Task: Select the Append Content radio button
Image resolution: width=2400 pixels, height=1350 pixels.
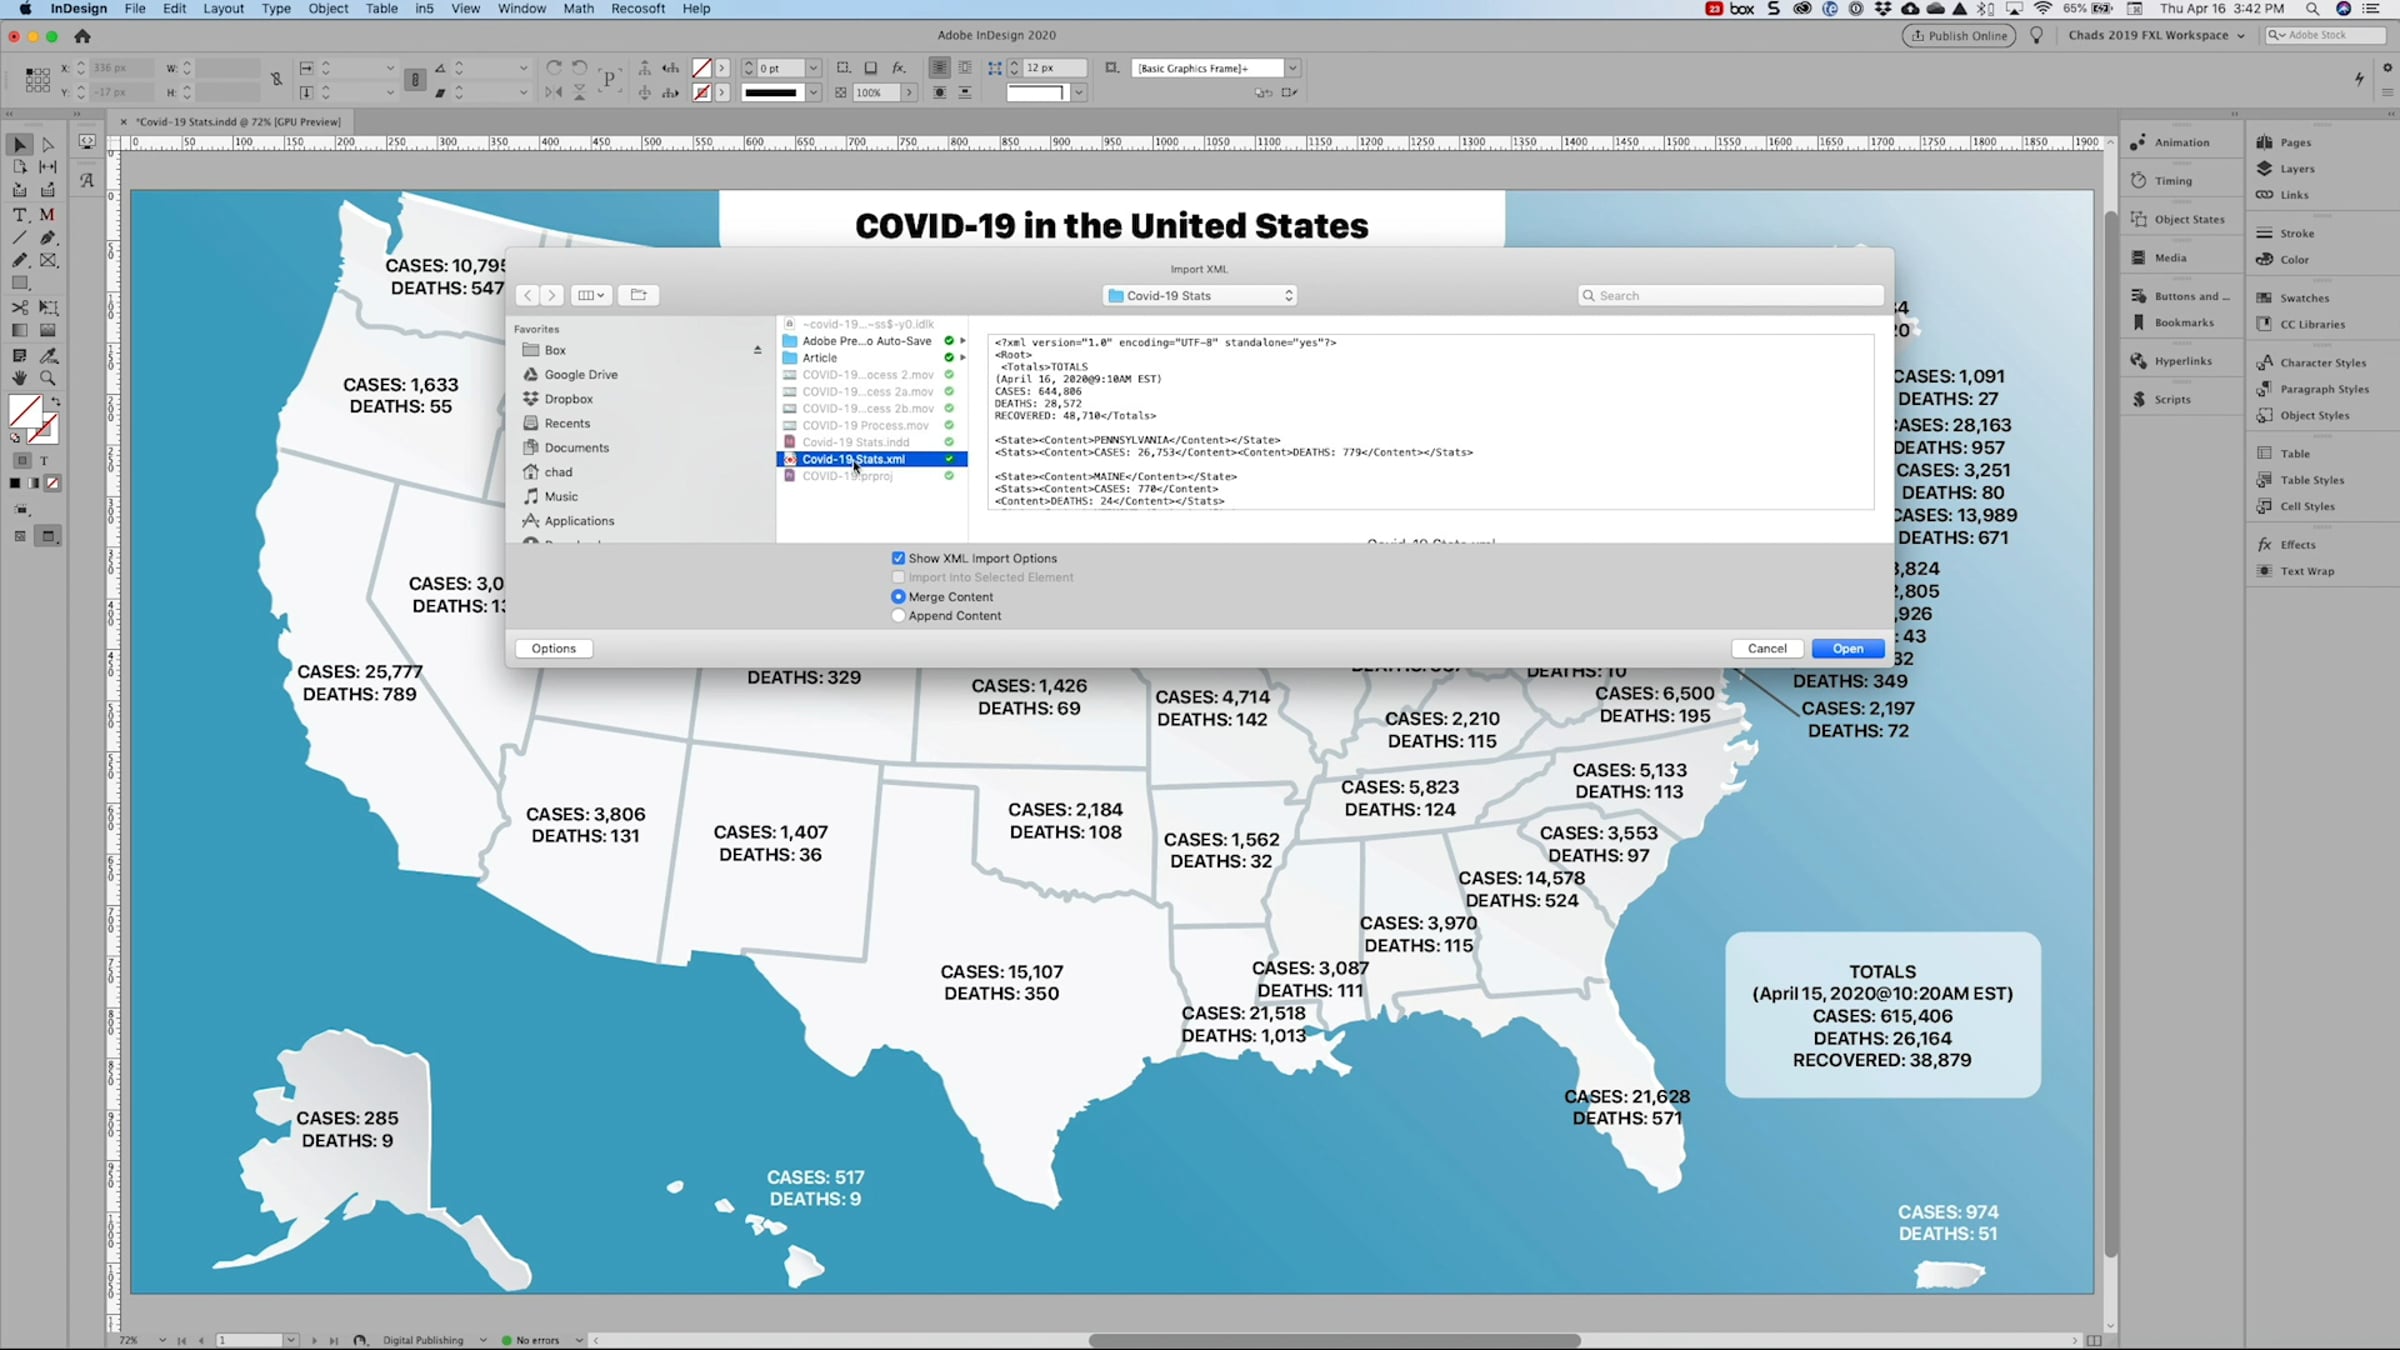Action: click(898, 616)
